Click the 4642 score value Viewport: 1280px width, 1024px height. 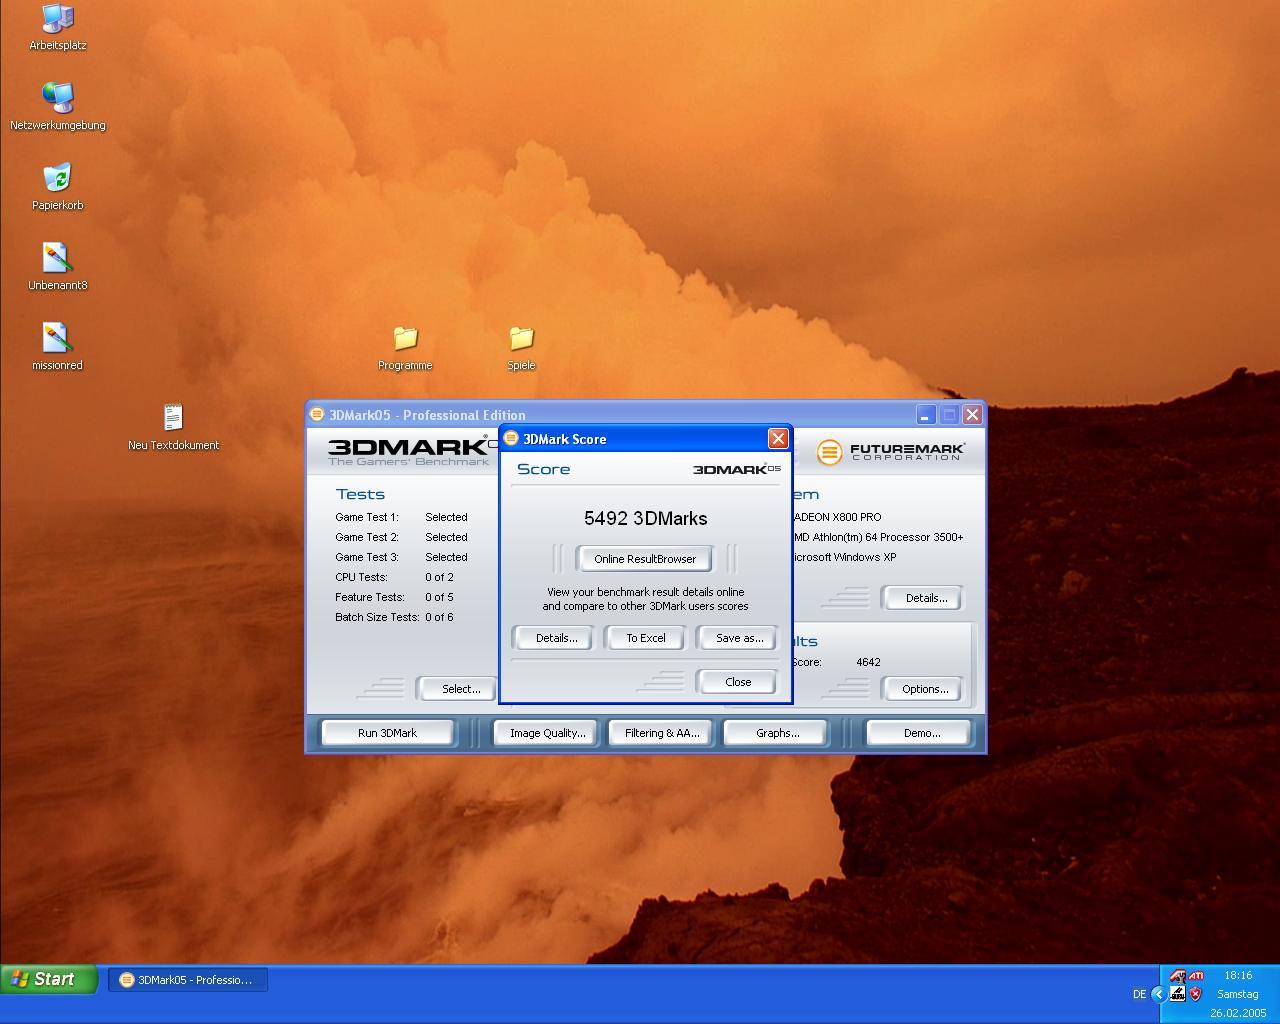point(868,662)
